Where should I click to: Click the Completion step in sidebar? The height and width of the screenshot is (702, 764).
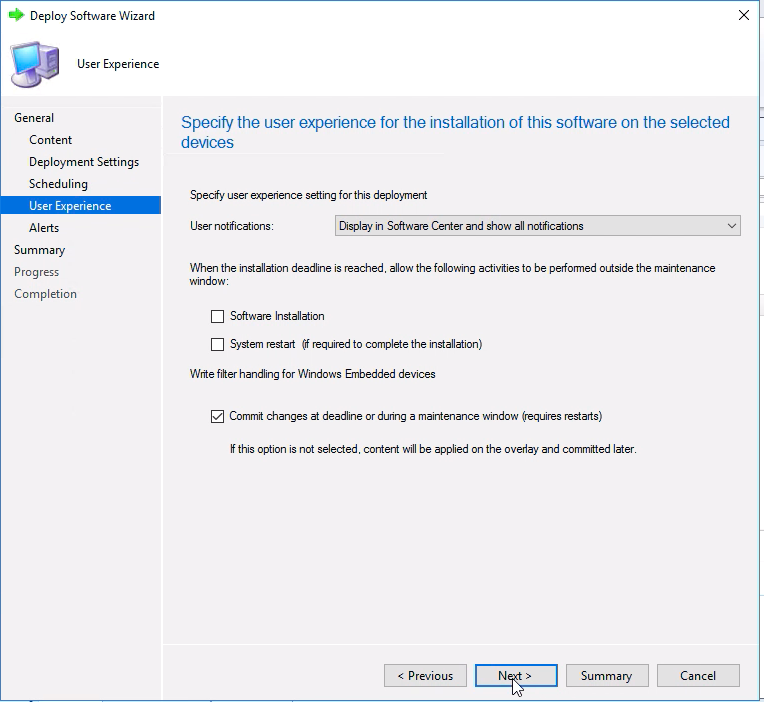pos(45,294)
